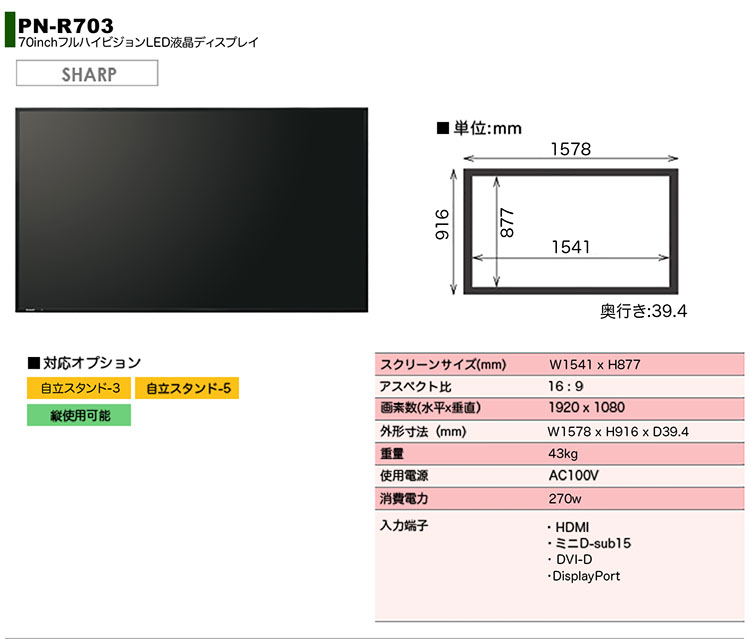The width and height of the screenshot is (750, 639).
Task: Click the ミニD-sub15 input entry
Action: tap(589, 543)
